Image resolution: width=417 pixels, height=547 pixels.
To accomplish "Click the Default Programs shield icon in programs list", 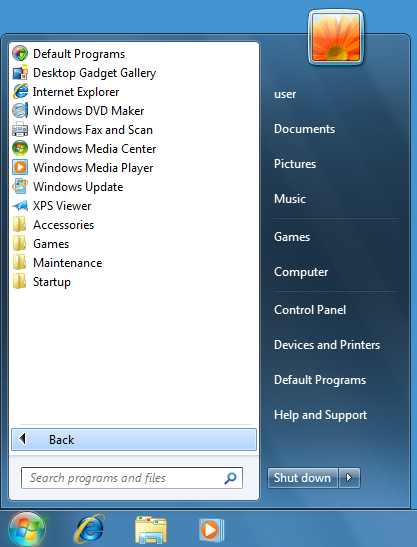I will click(20, 53).
